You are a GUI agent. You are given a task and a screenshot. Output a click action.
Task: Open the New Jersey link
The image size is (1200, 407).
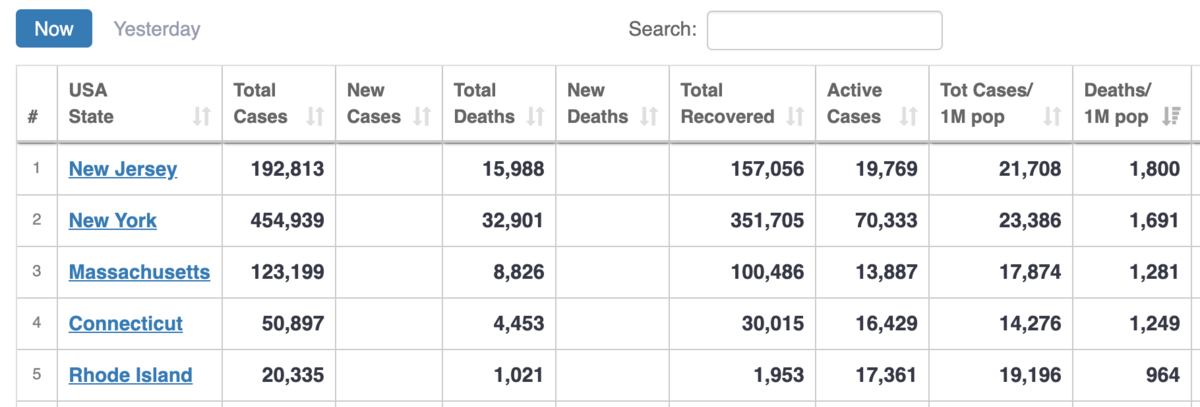coord(123,169)
